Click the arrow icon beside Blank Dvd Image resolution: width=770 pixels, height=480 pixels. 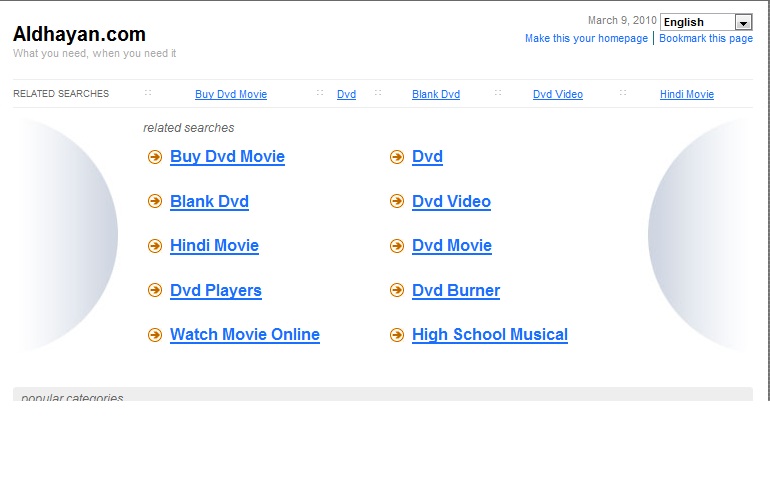pos(155,201)
